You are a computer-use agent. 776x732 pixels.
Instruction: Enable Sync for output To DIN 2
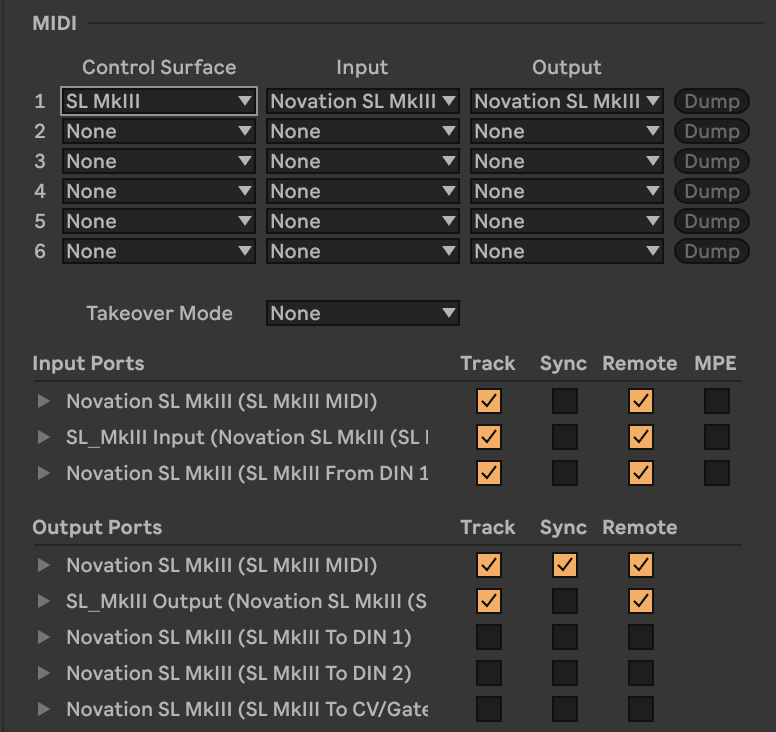[x=565, y=673]
